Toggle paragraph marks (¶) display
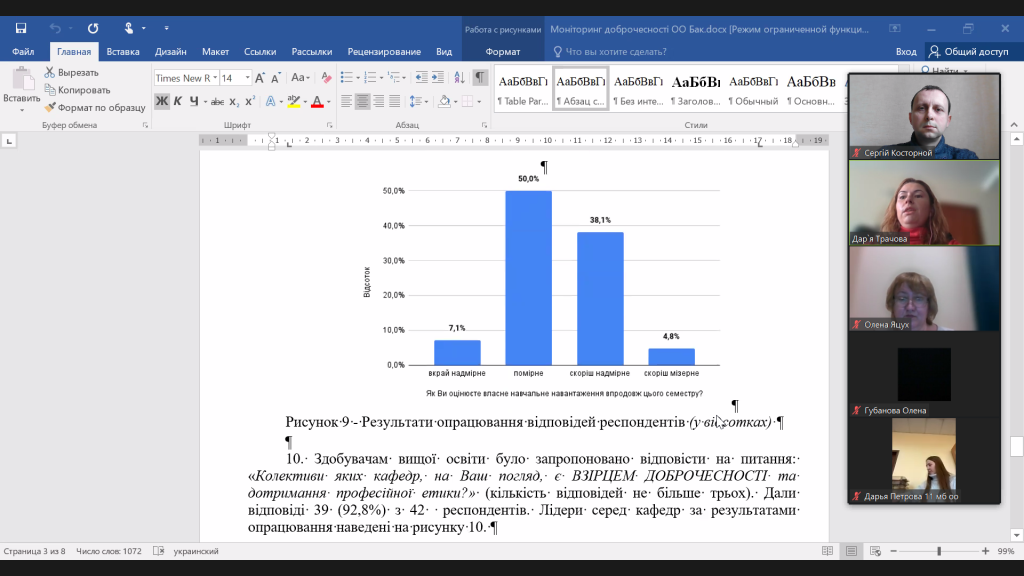This screenshot has height=576, width=1024. coord(481,78)
